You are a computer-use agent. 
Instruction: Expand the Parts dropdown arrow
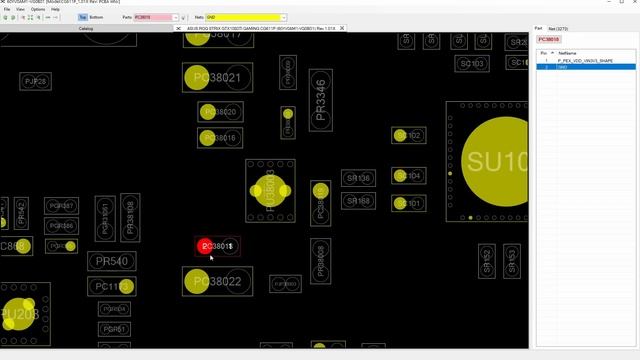176,18
